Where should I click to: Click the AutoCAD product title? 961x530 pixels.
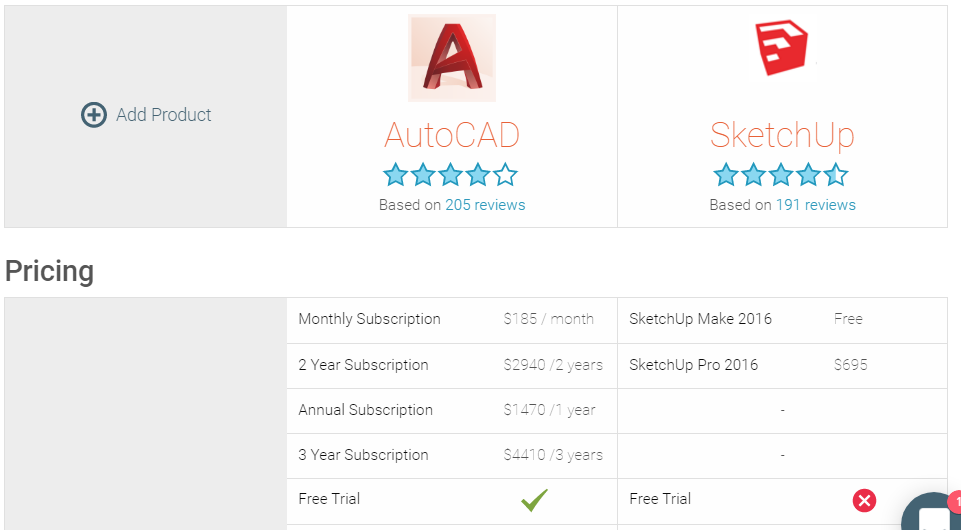click(x=452, y=135)
